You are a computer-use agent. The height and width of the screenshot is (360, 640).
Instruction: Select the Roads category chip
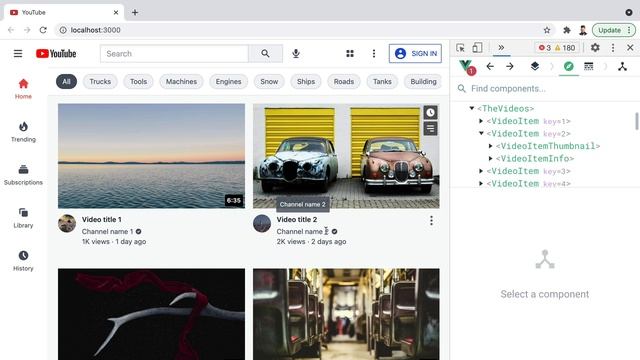[344, 82]
